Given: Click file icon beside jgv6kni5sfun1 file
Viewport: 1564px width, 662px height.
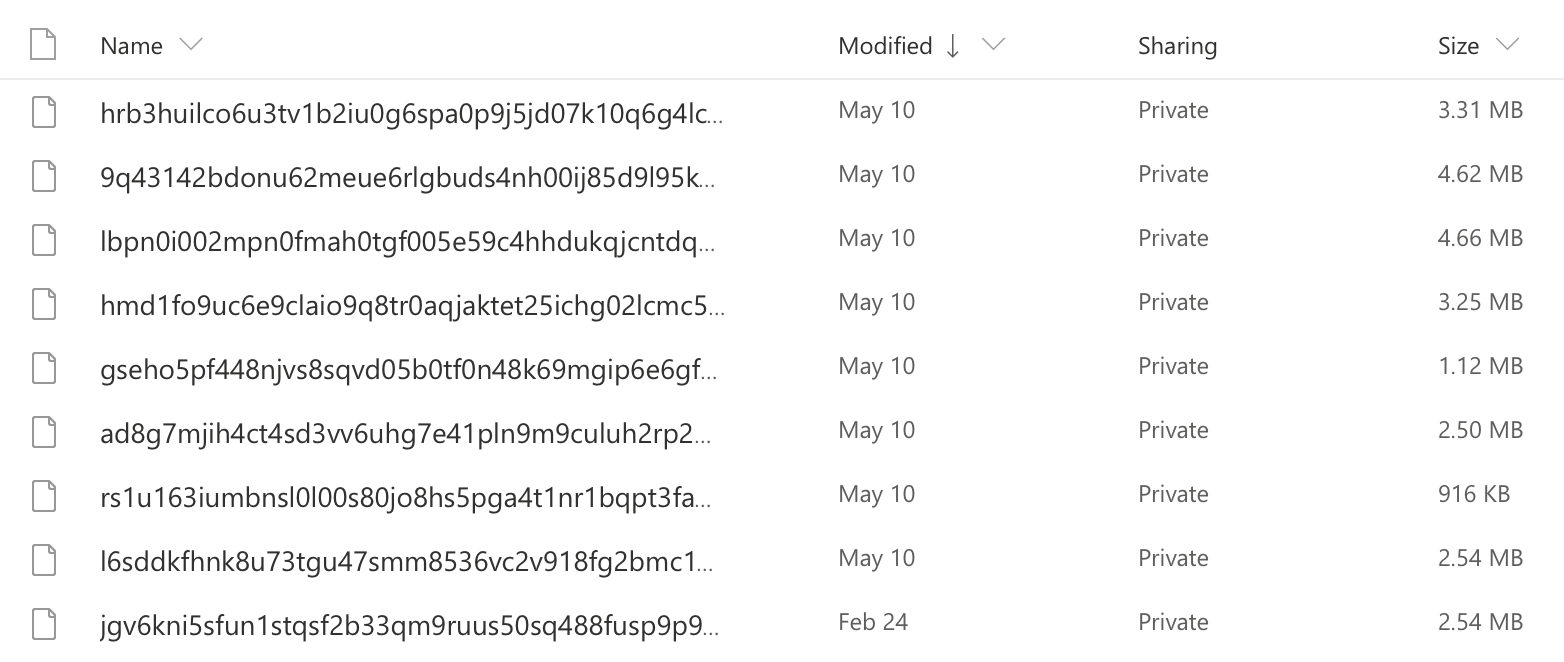Looking at the screenshot, I should click(x=43, y=622).
